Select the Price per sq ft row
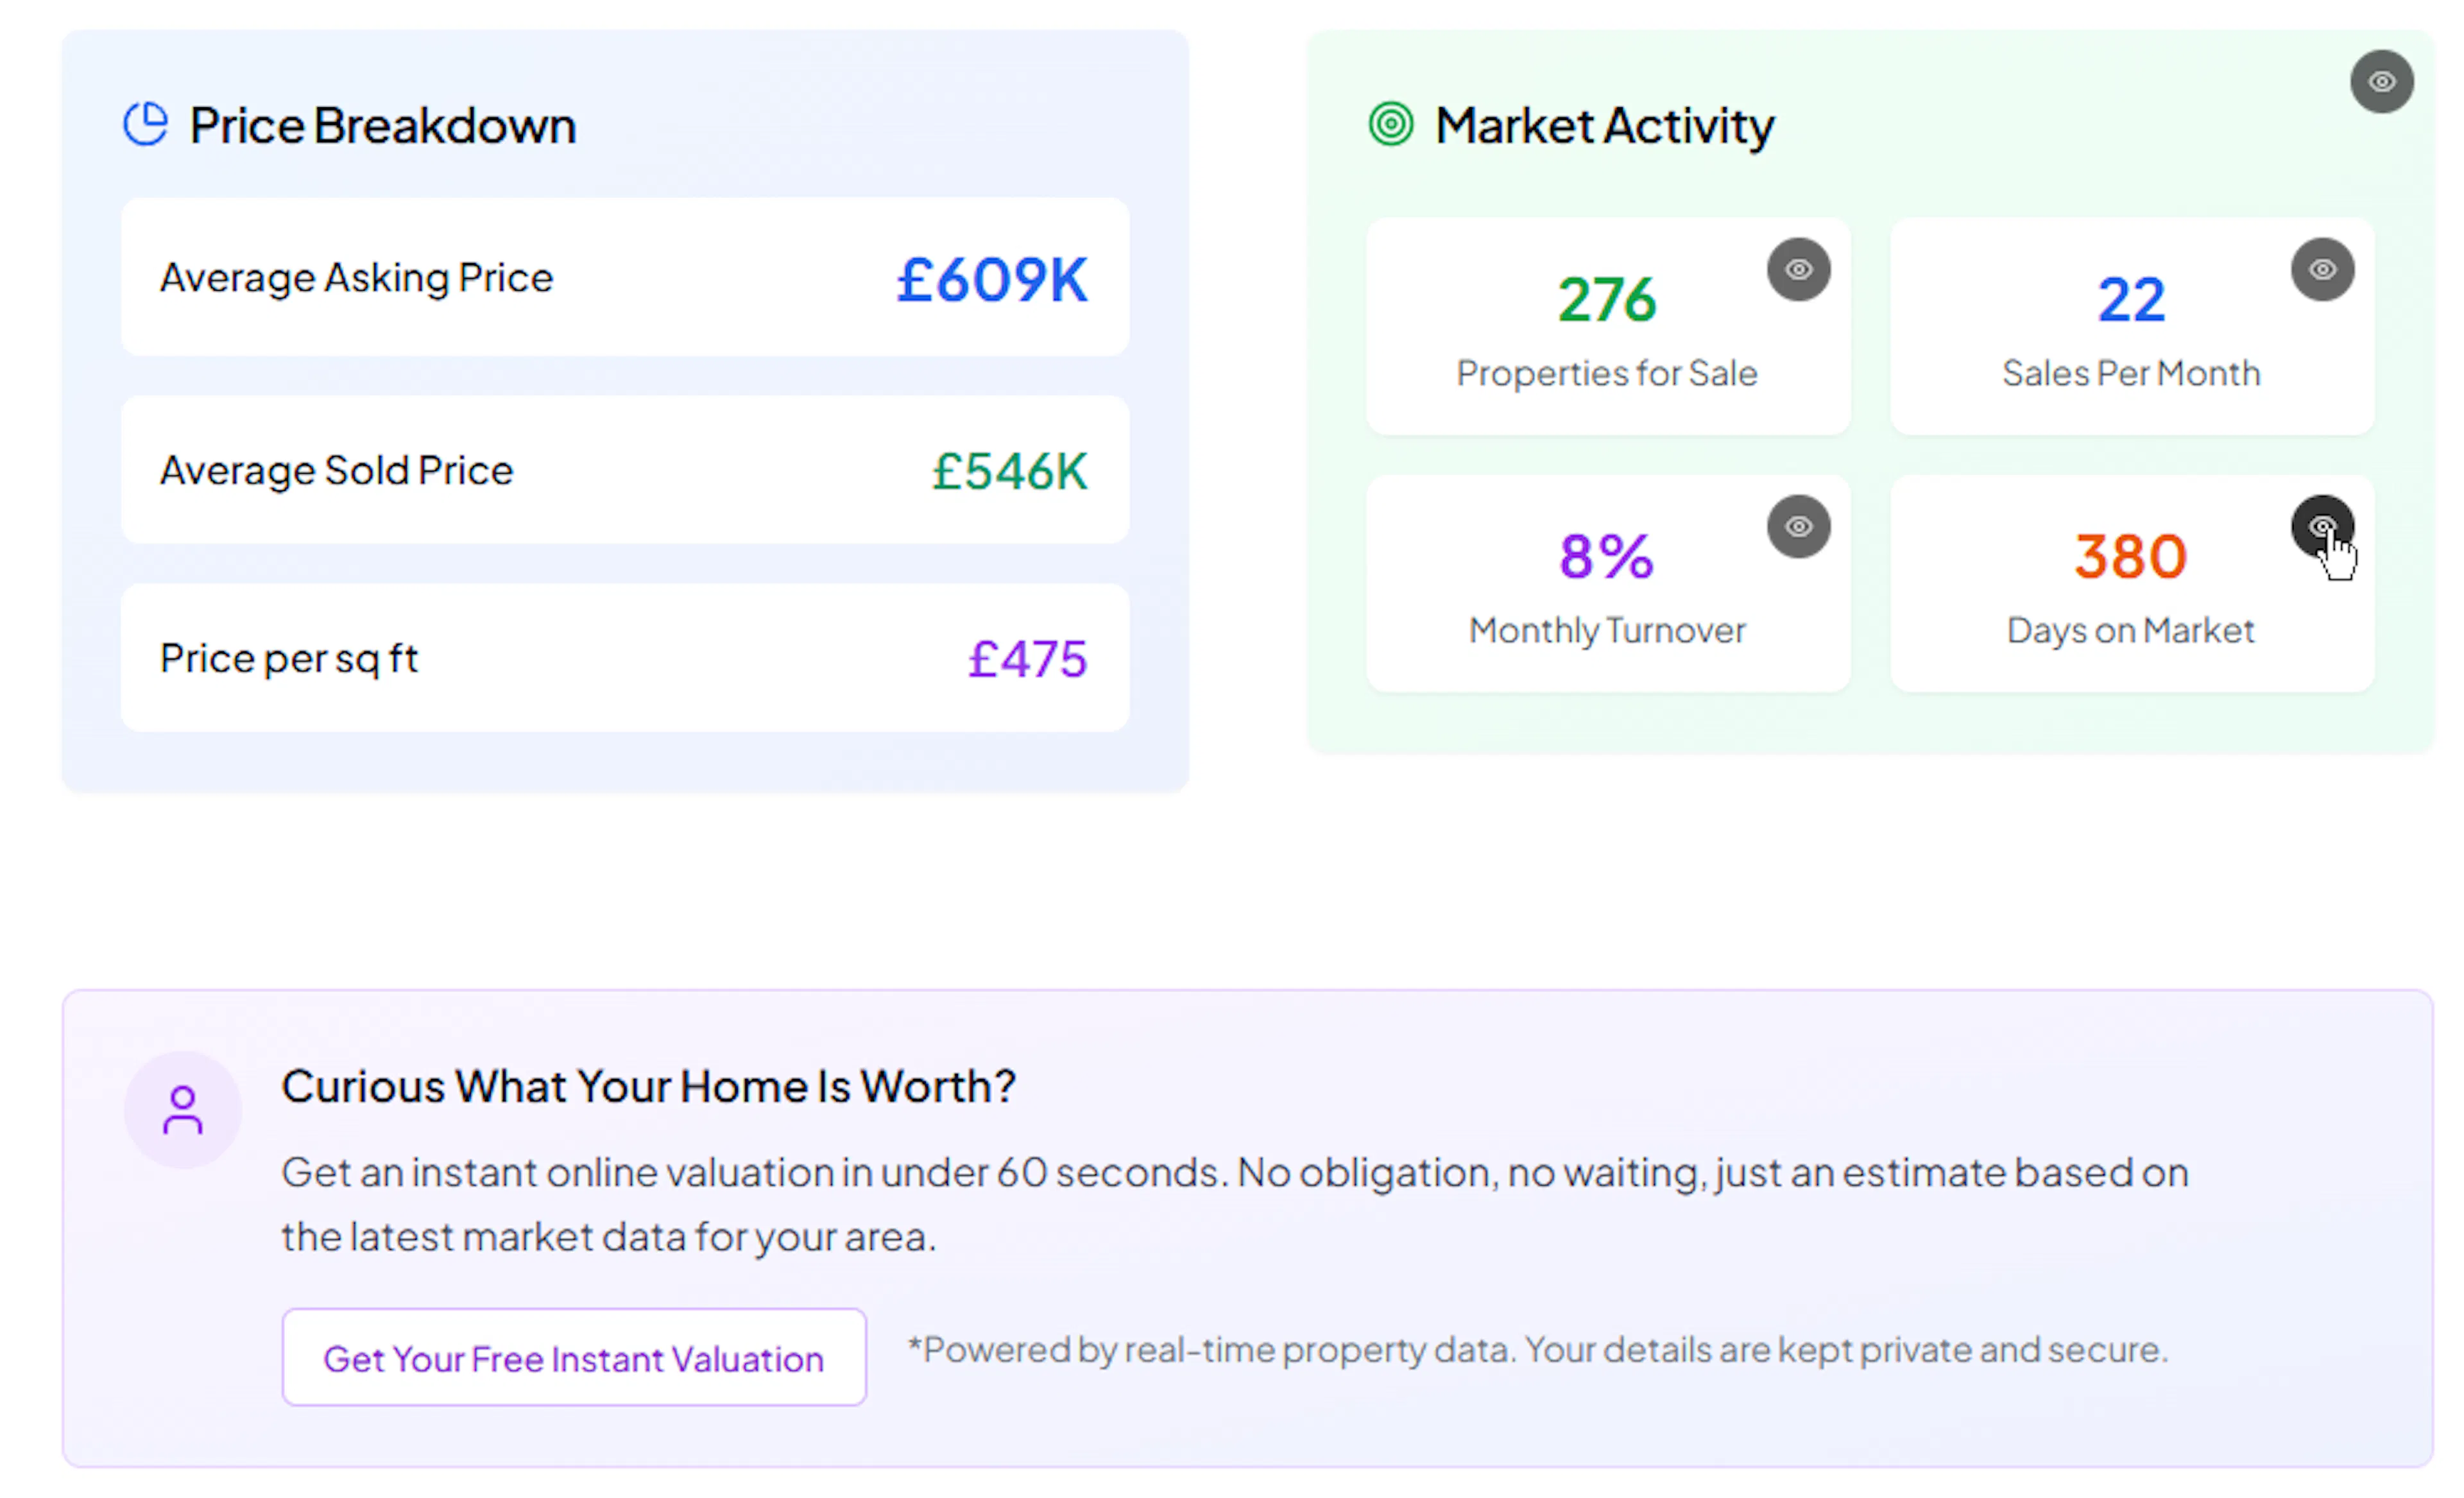Screen dimensions: 2464x1498 tap(625, 659)
